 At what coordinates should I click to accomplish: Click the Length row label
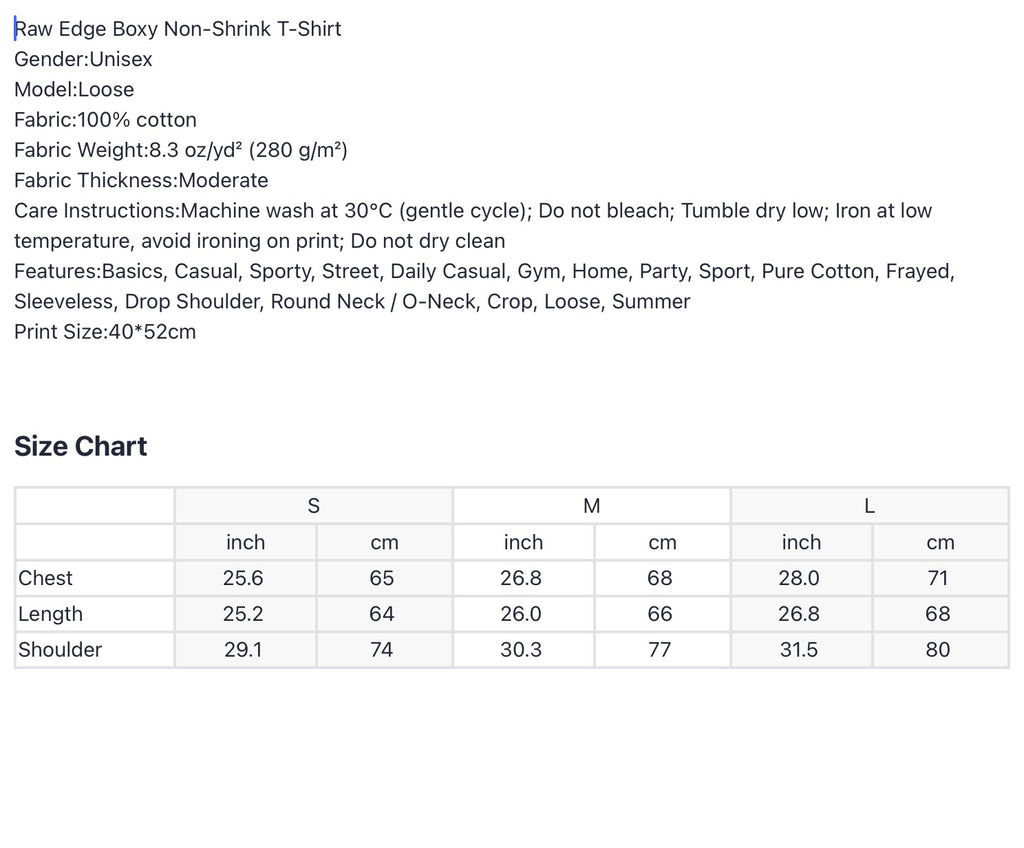click(50, 614)
